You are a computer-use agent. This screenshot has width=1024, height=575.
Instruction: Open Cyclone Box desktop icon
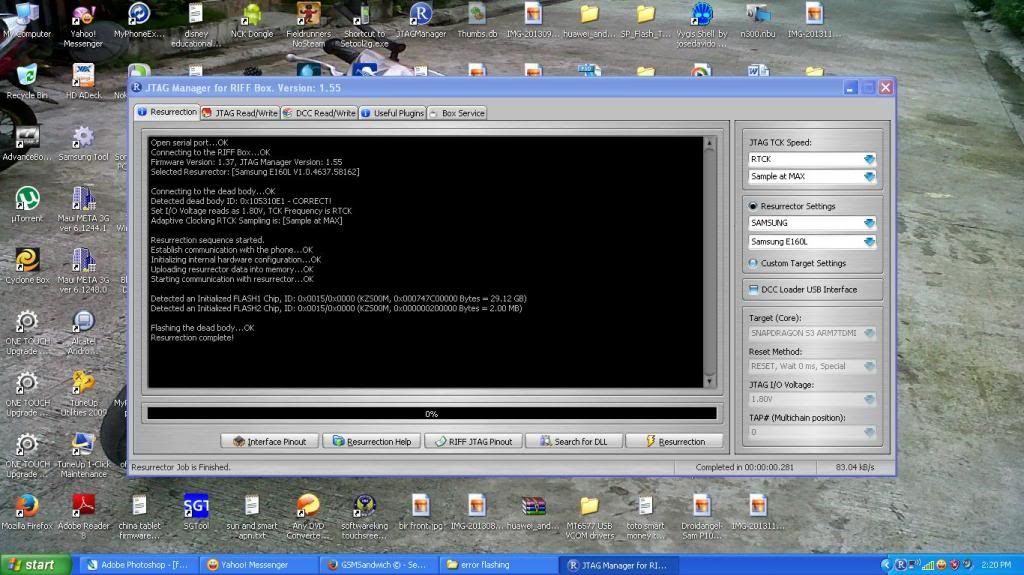click(27, 267)
